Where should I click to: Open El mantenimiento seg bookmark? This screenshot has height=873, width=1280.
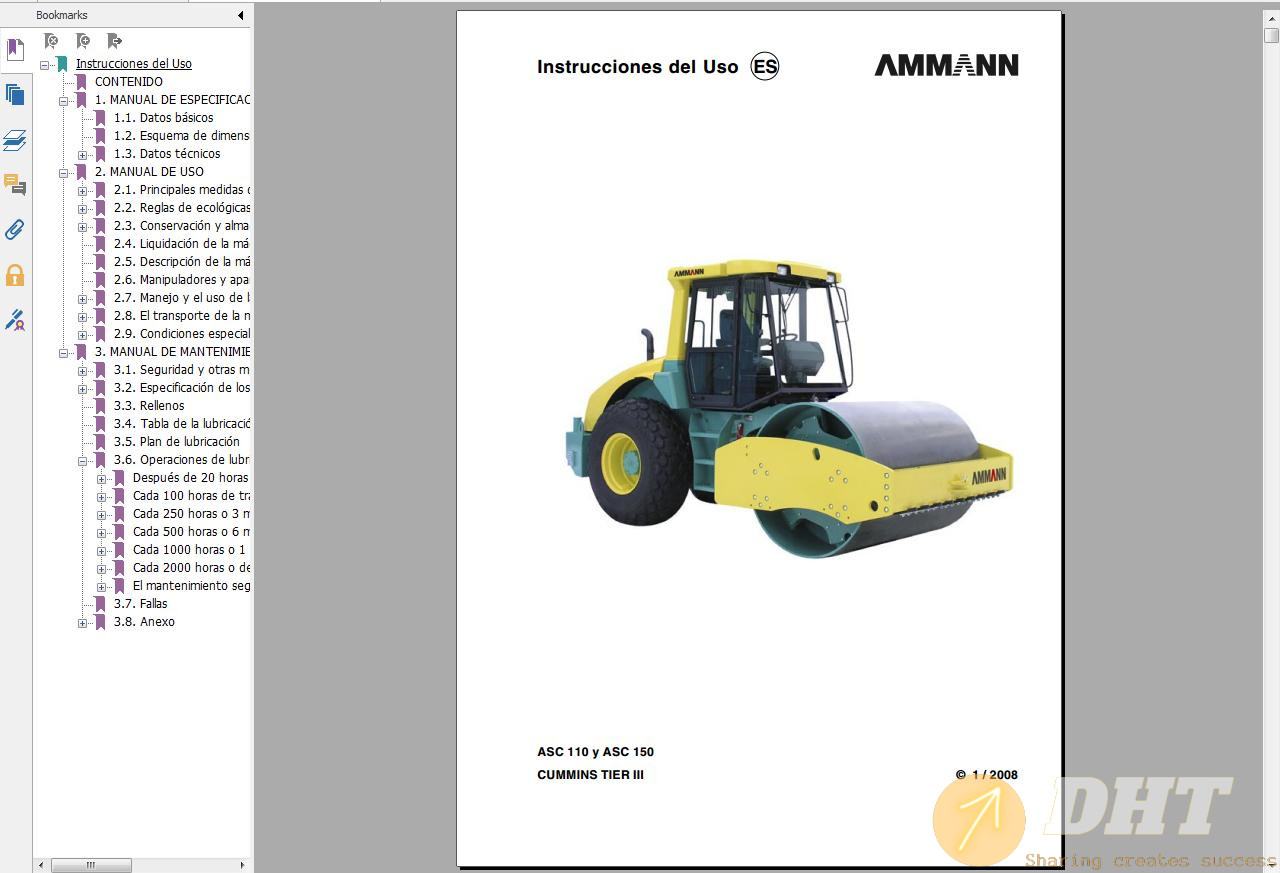pos(191,586)
